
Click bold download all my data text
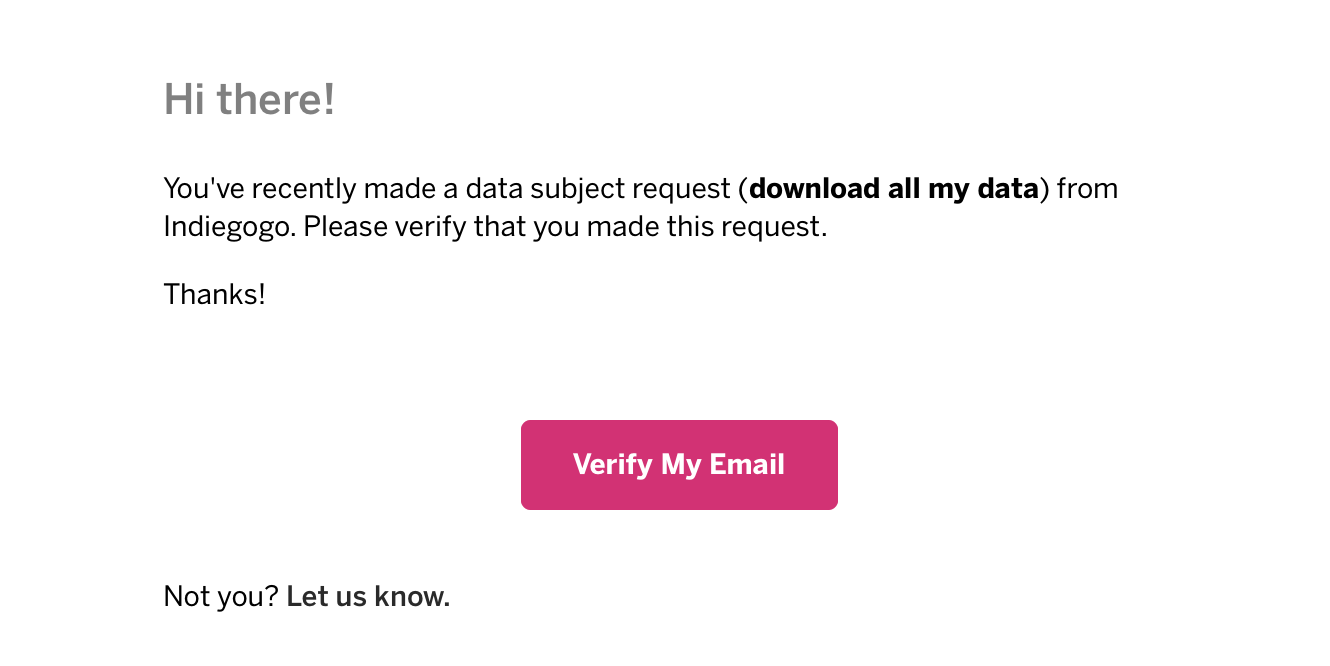click(894, 188)
